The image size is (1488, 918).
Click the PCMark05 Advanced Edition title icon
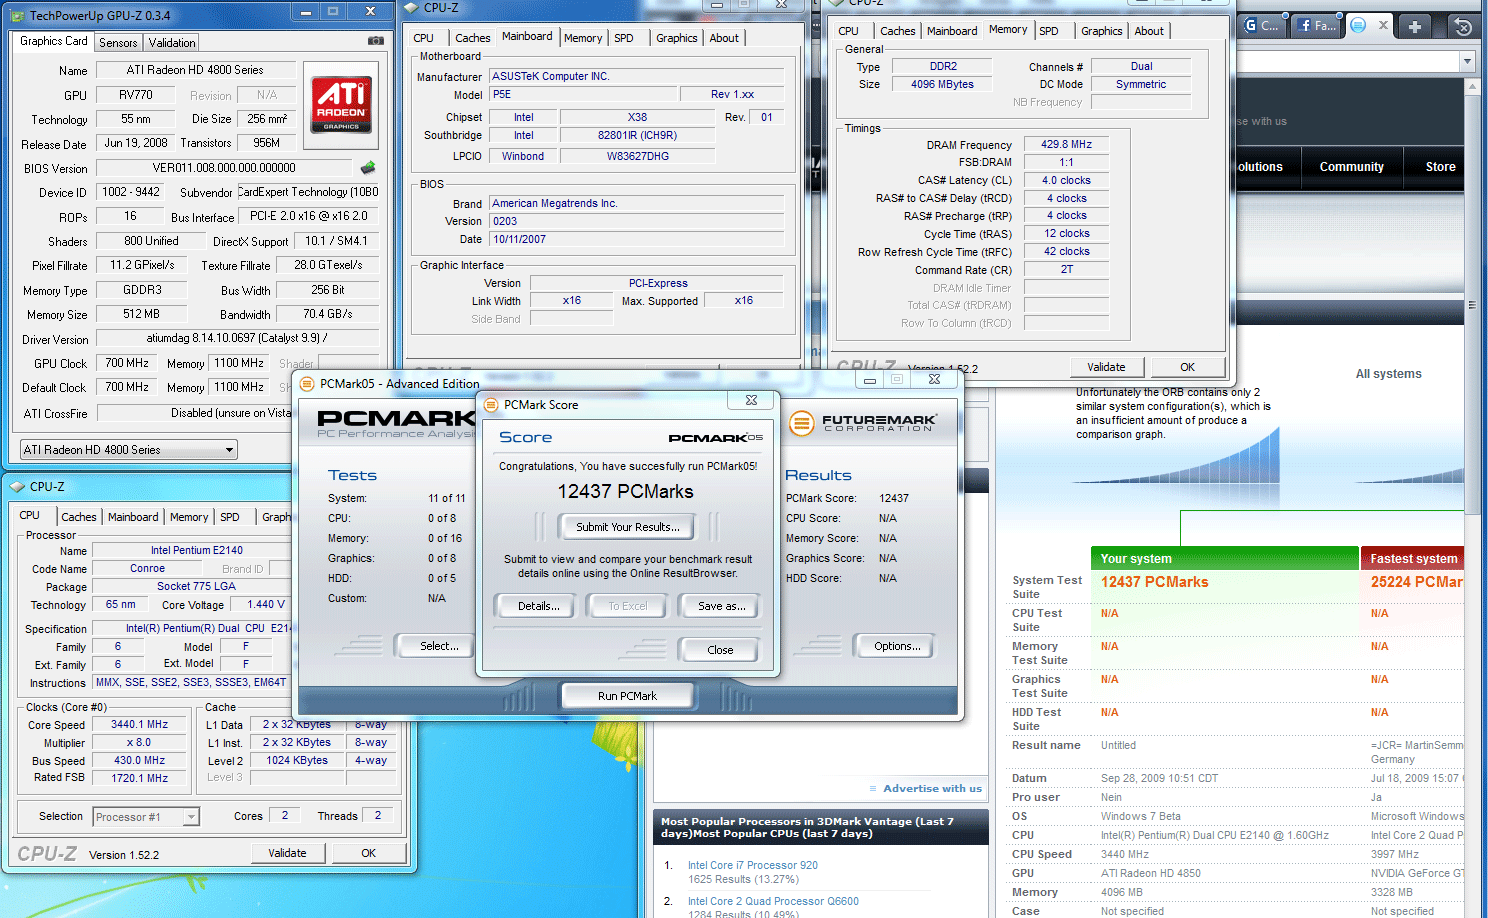[x=308, y=384]
